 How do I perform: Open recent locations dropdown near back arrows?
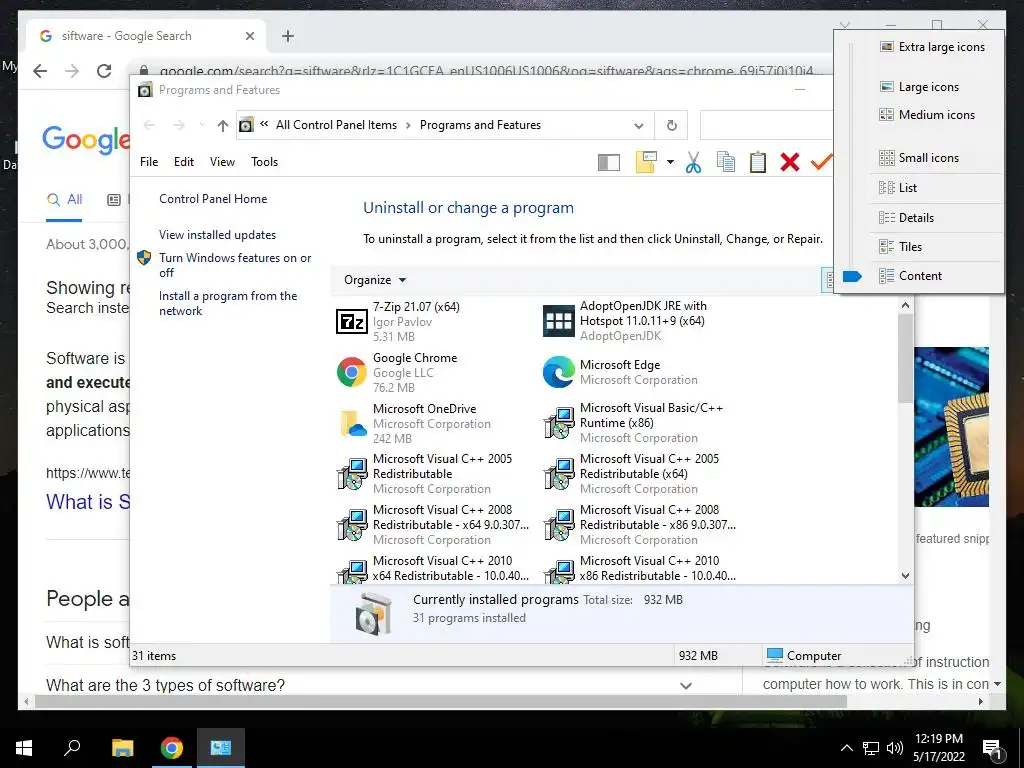coord(202,125)
